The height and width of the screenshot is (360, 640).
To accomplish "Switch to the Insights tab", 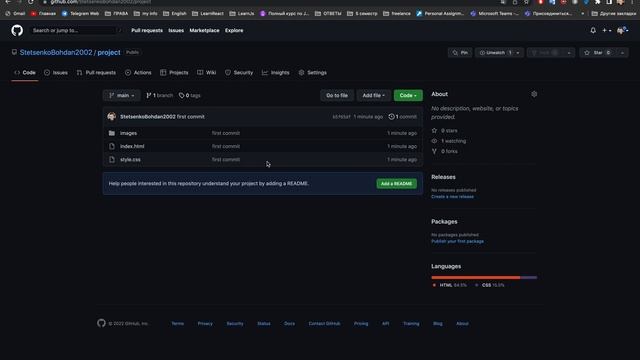I will 276,73.
